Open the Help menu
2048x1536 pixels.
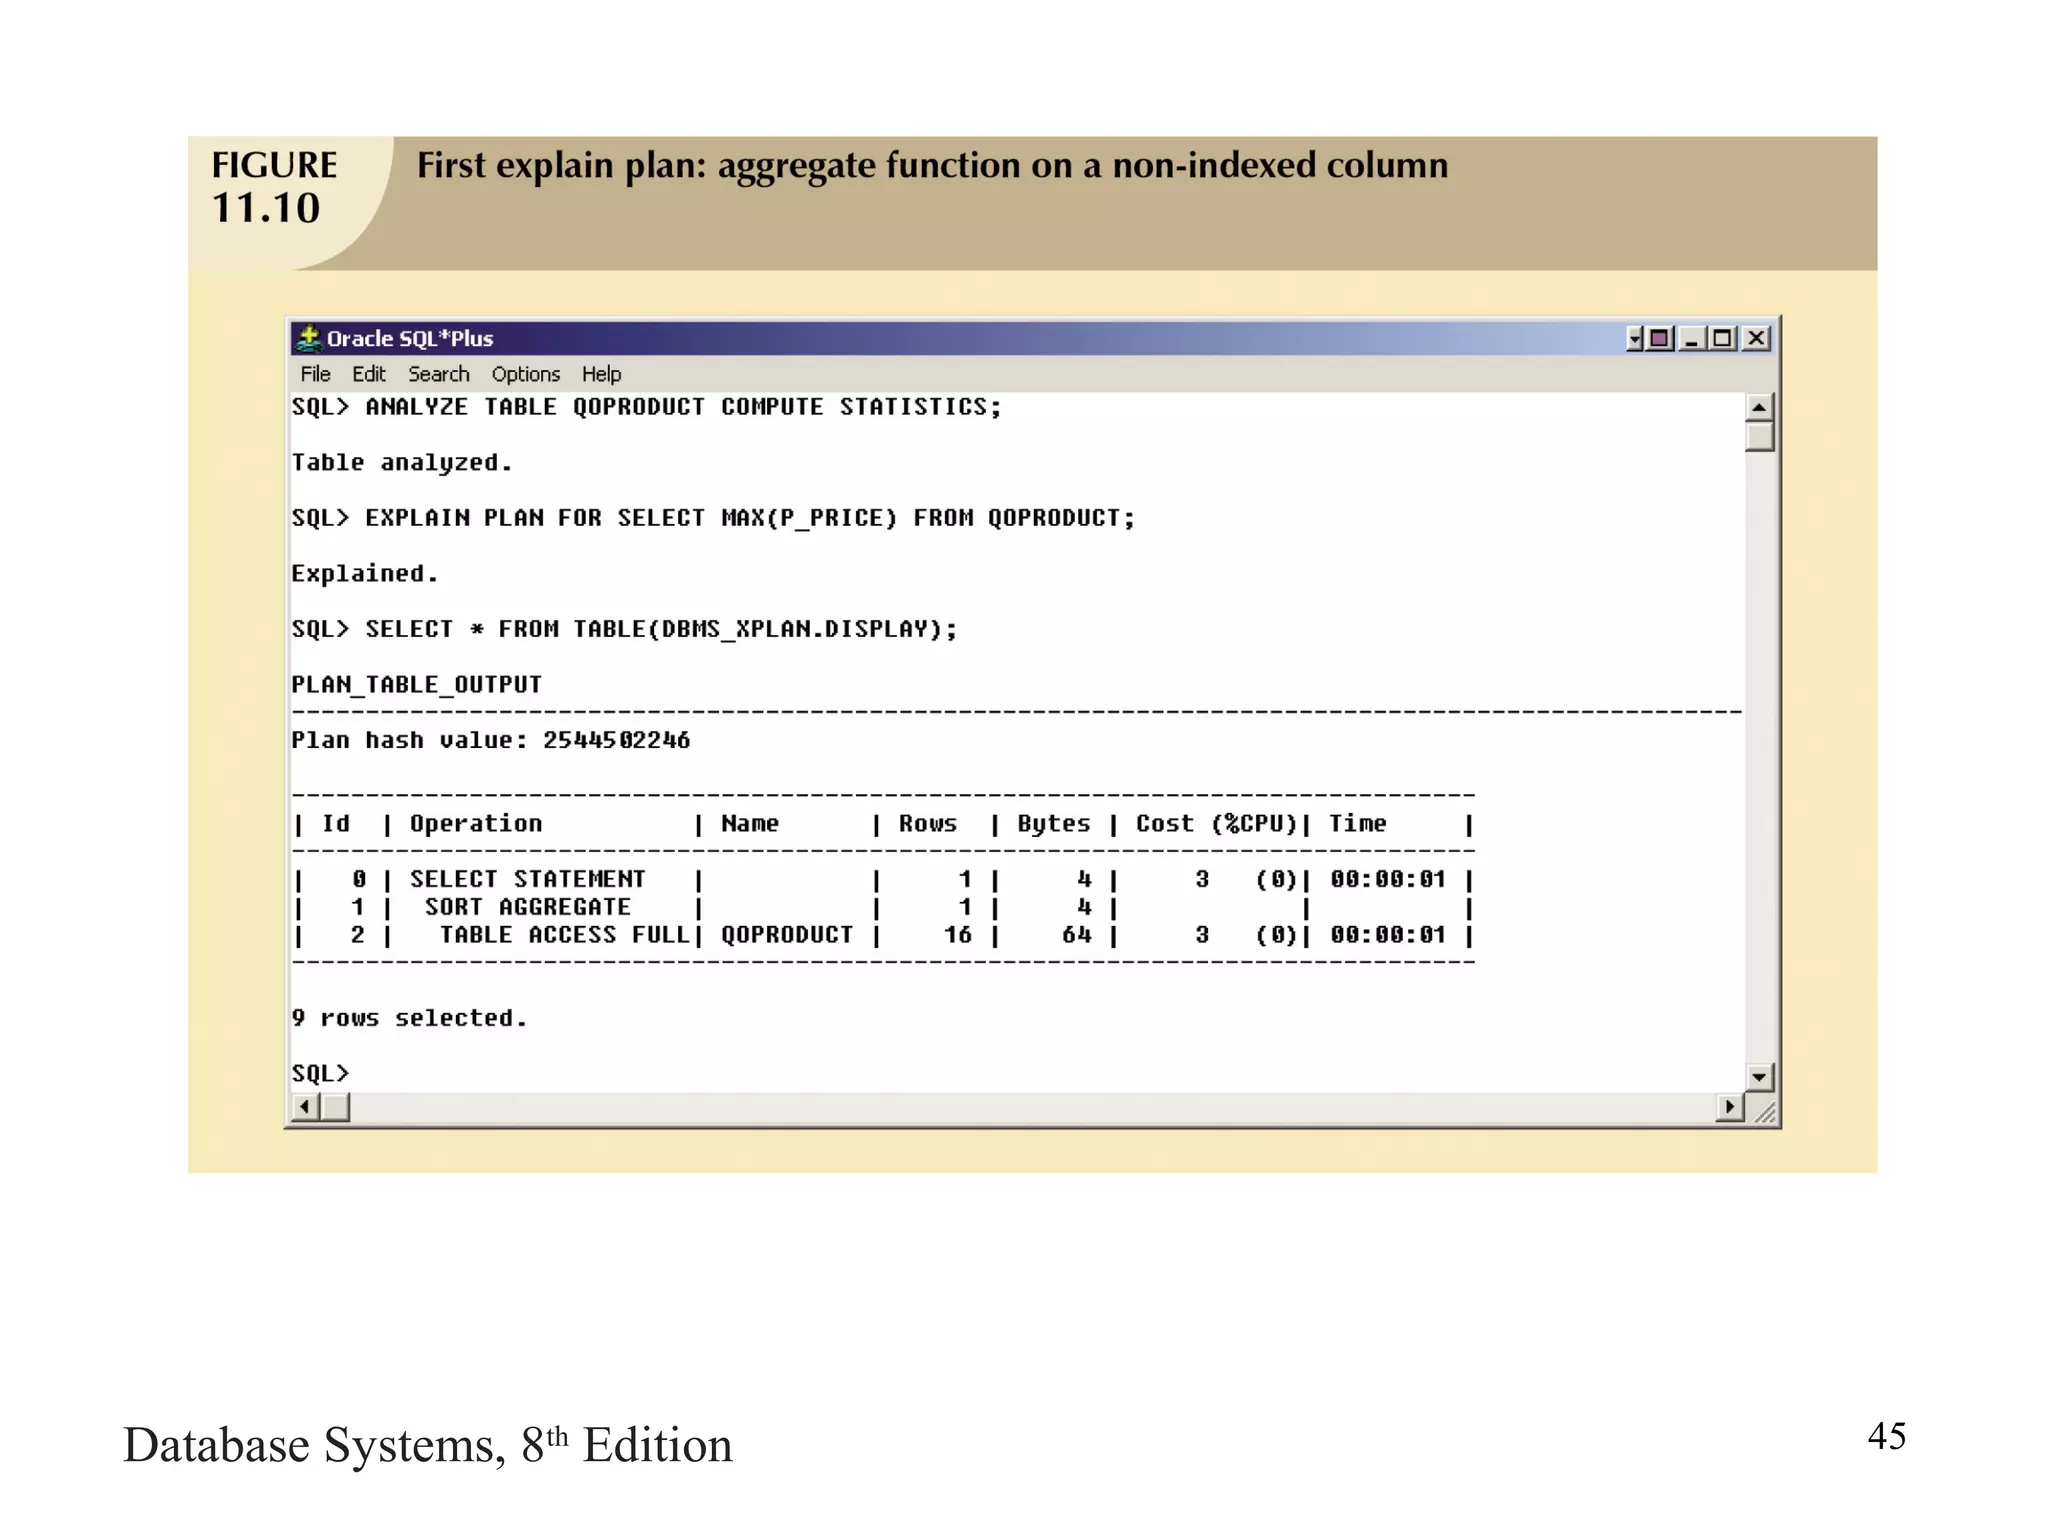[601, 374]
